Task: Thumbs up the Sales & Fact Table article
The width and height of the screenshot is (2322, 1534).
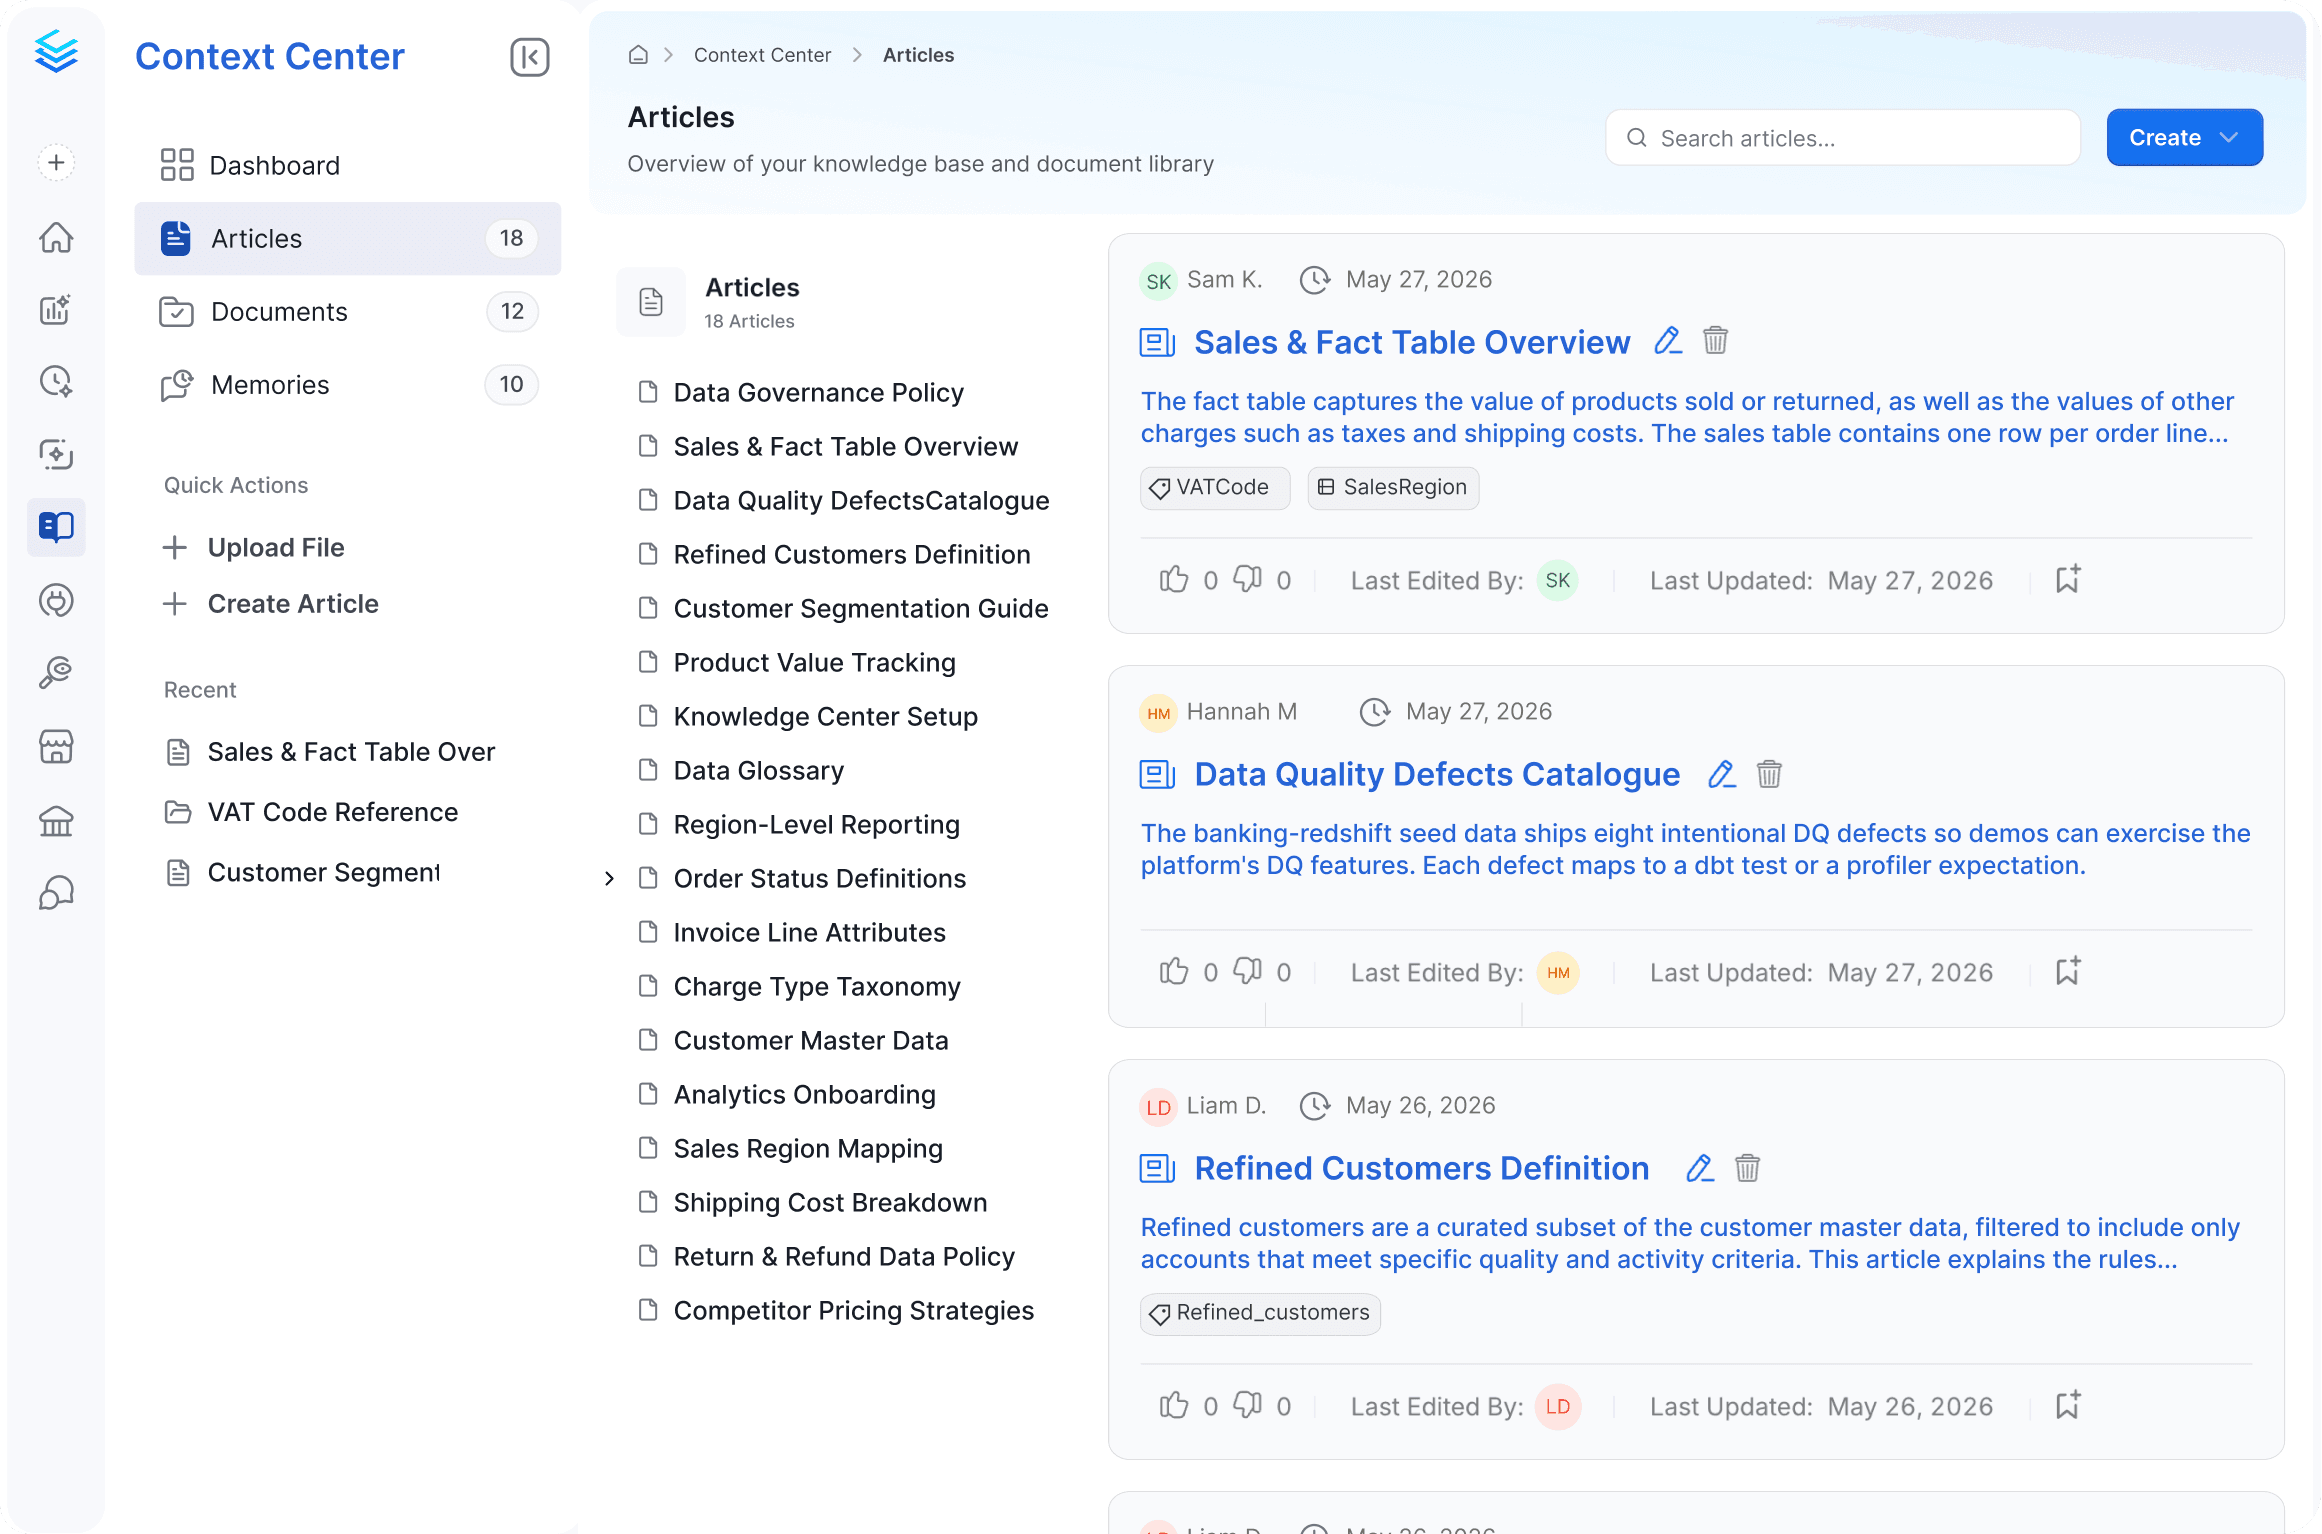Action: click(1174, 580)
